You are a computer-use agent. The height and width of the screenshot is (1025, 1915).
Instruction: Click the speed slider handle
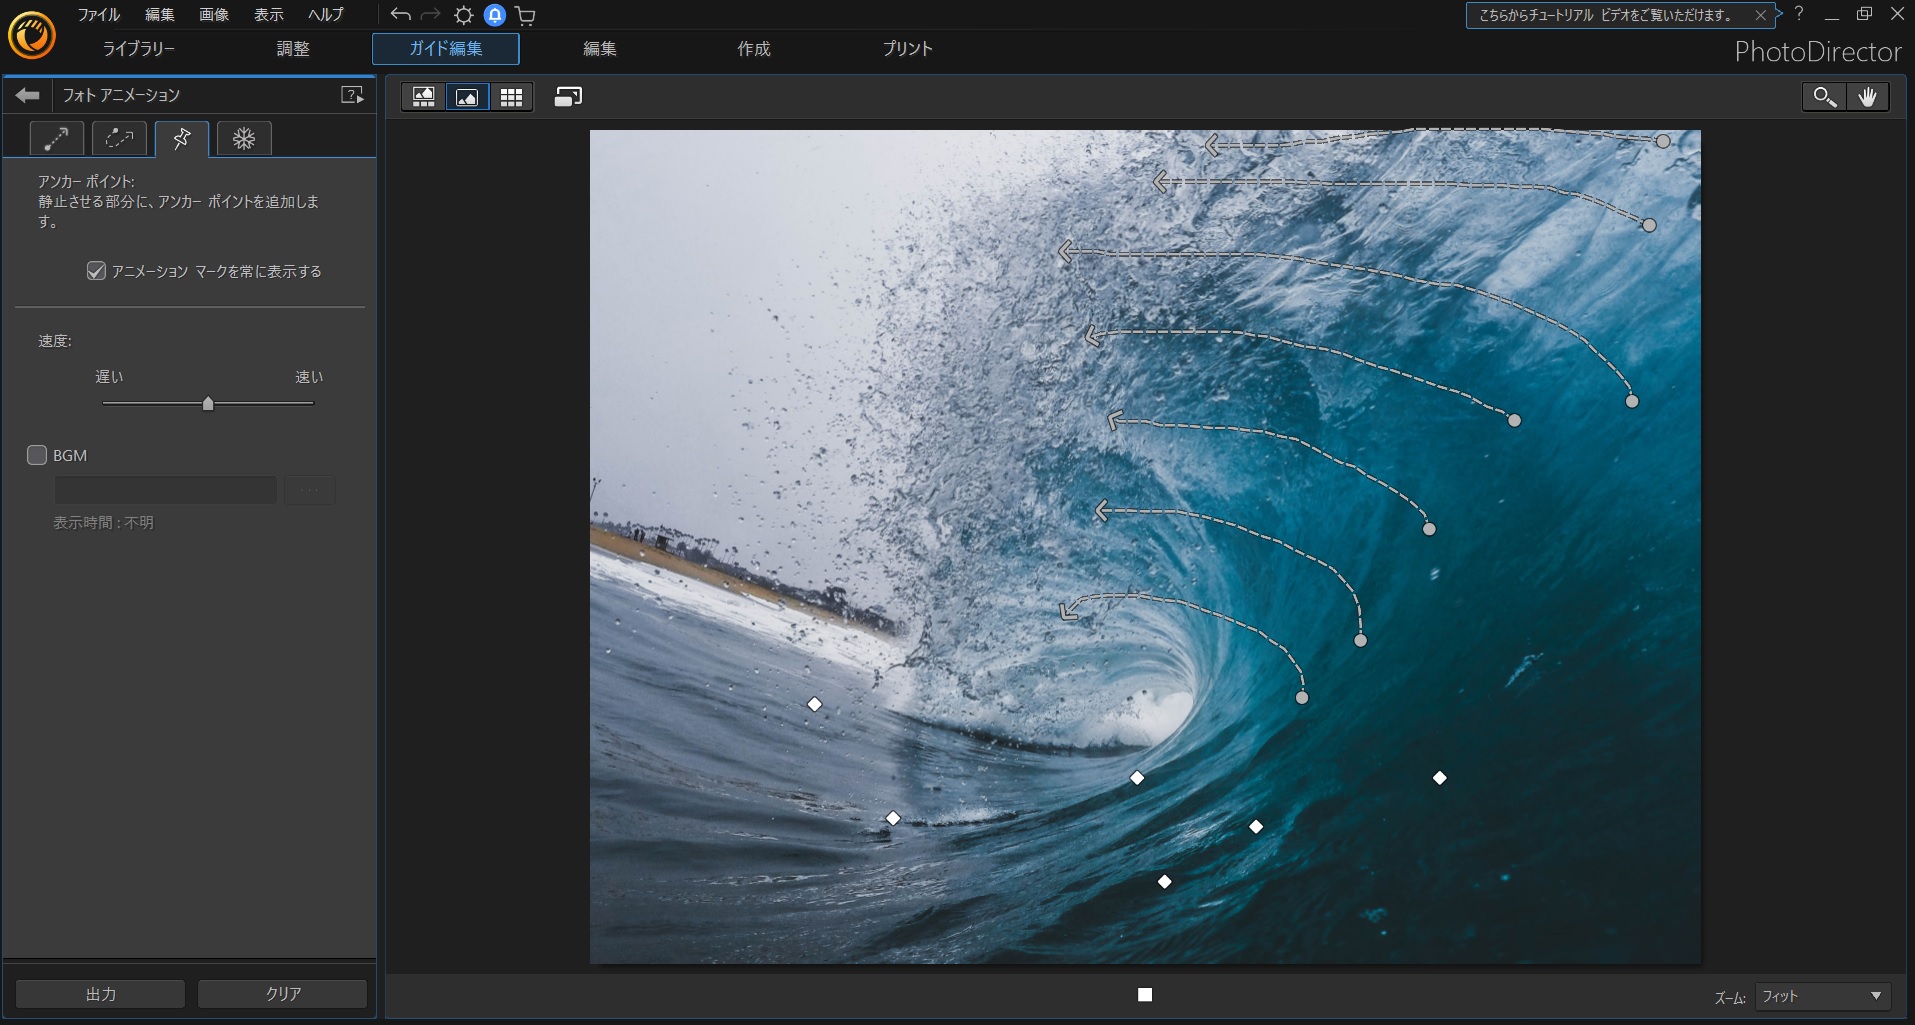click(x=208, y=404)
